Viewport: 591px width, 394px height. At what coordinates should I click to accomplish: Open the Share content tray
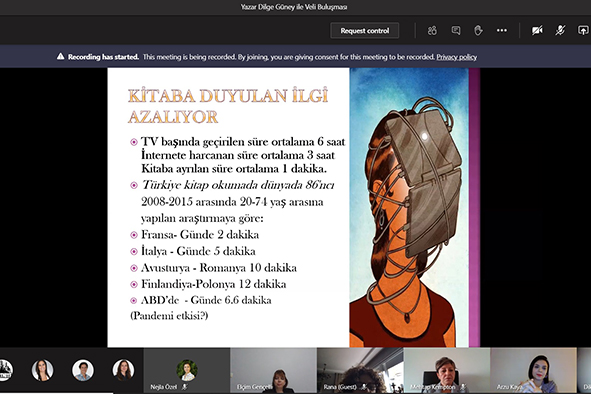tap(583, 31)
